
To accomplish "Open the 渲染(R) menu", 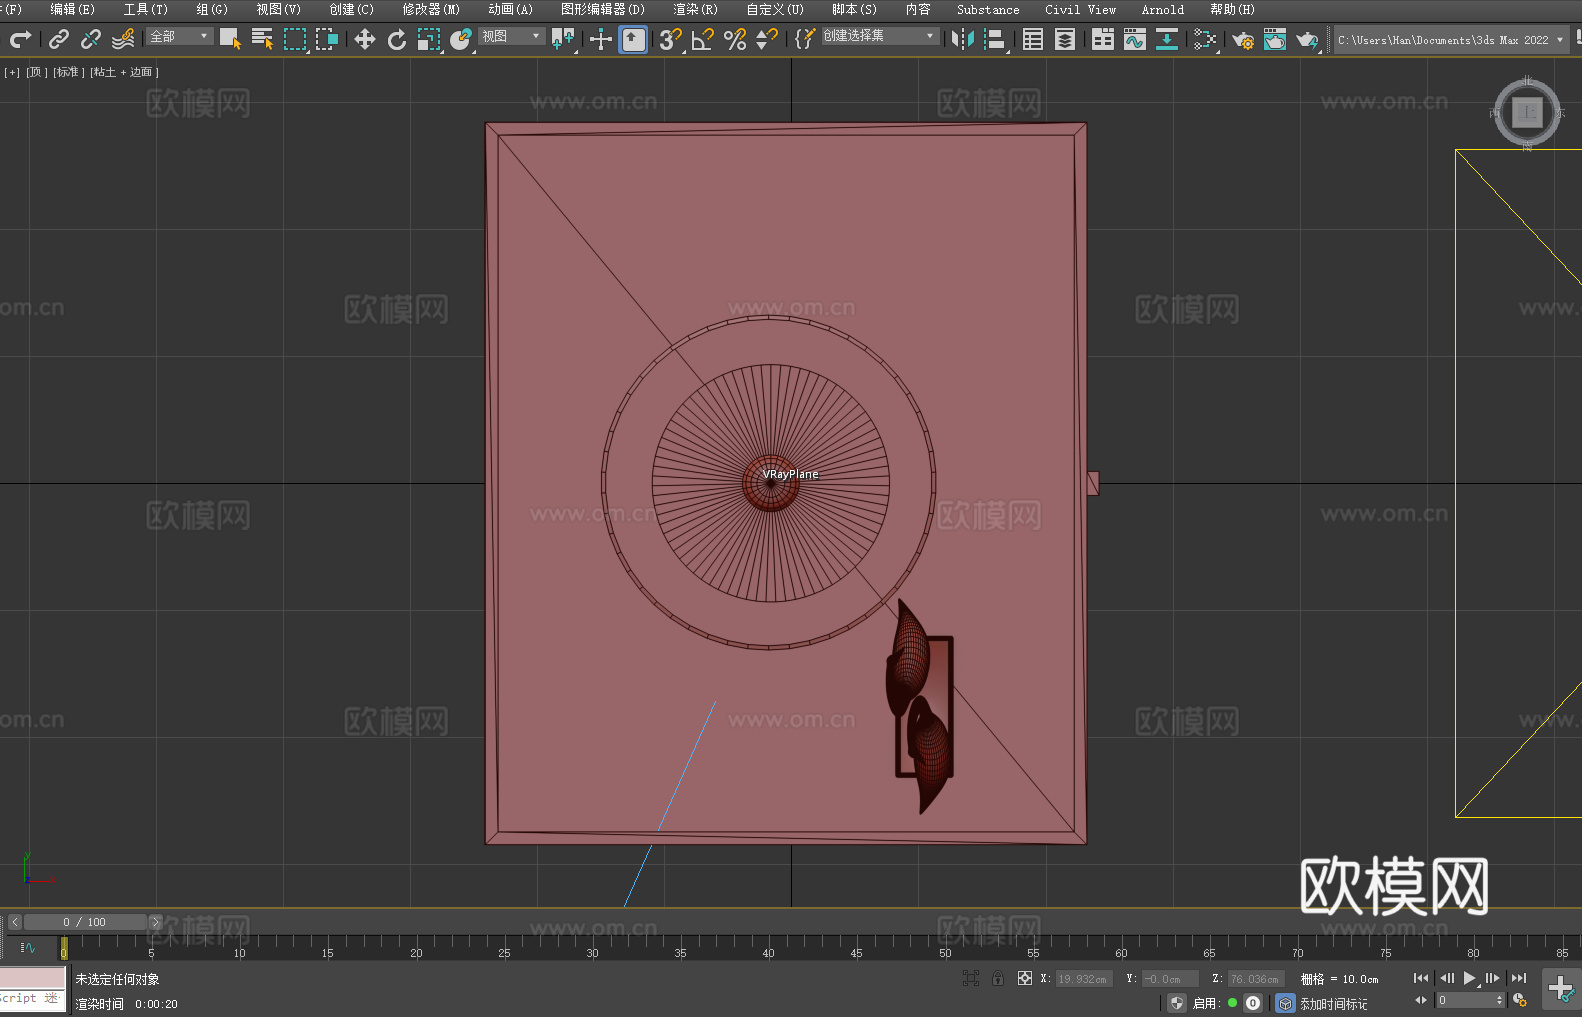I will 696,9.
